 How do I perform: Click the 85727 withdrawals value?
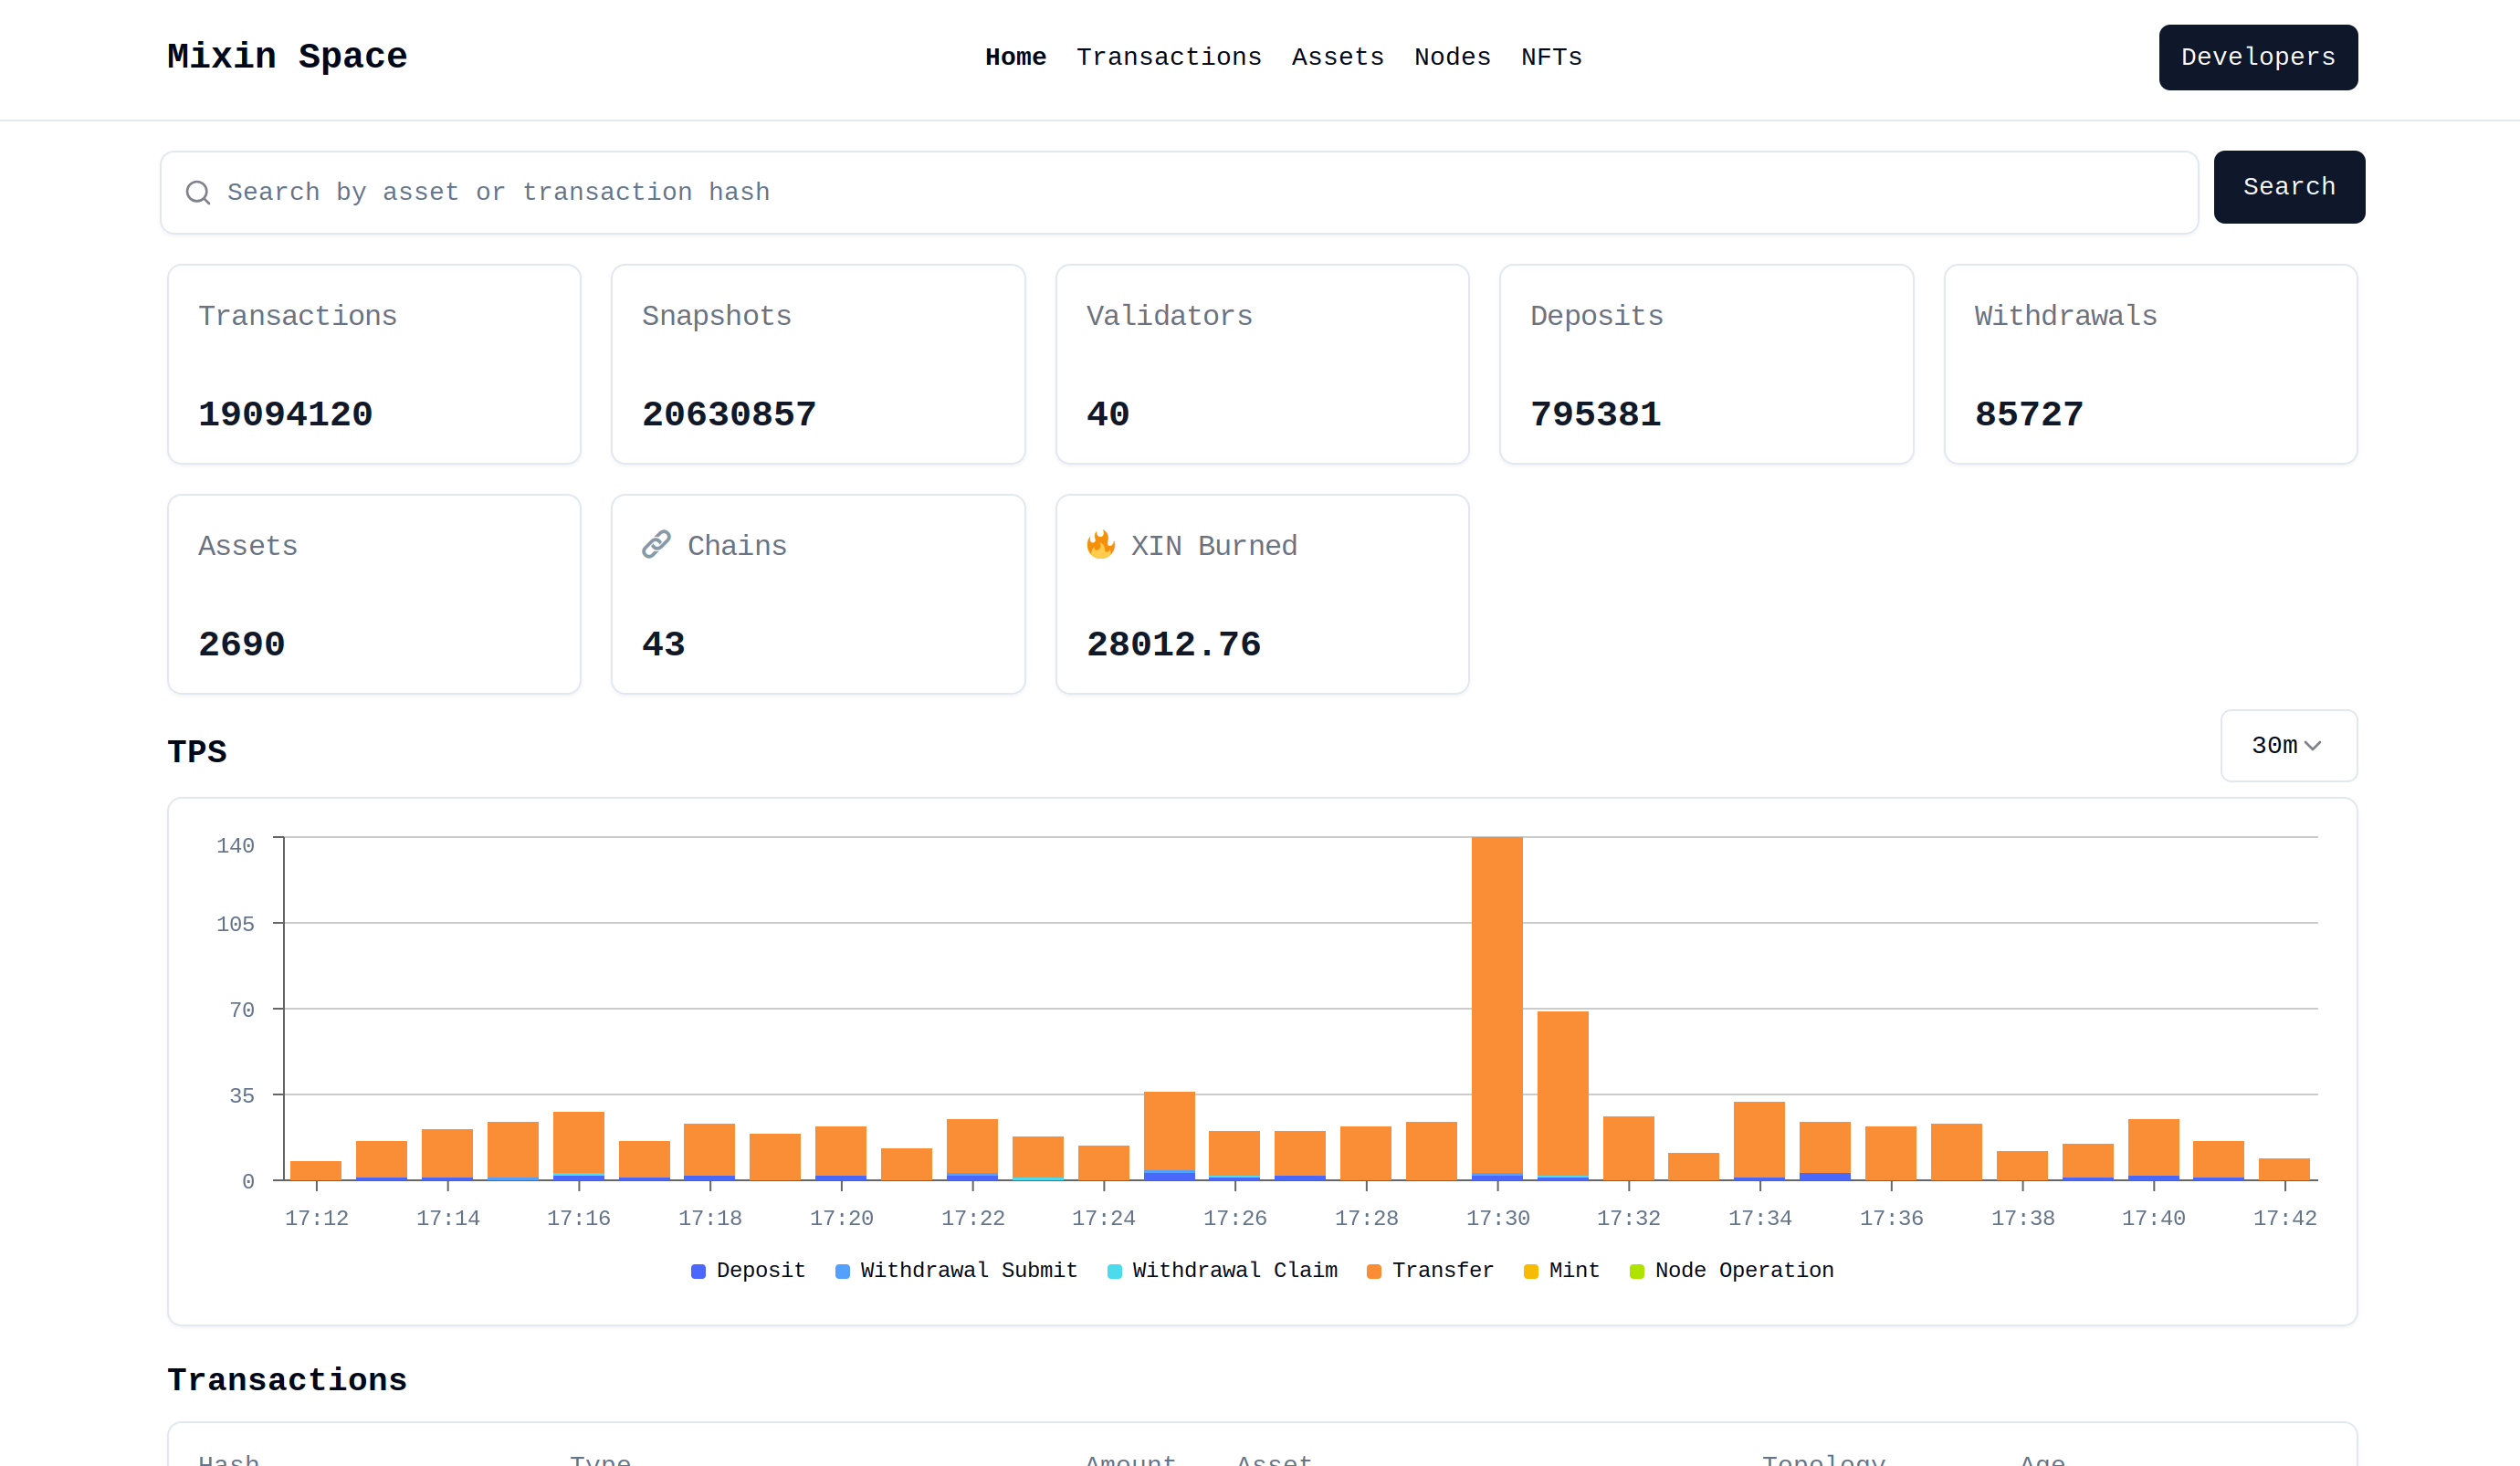point(2029,414)
